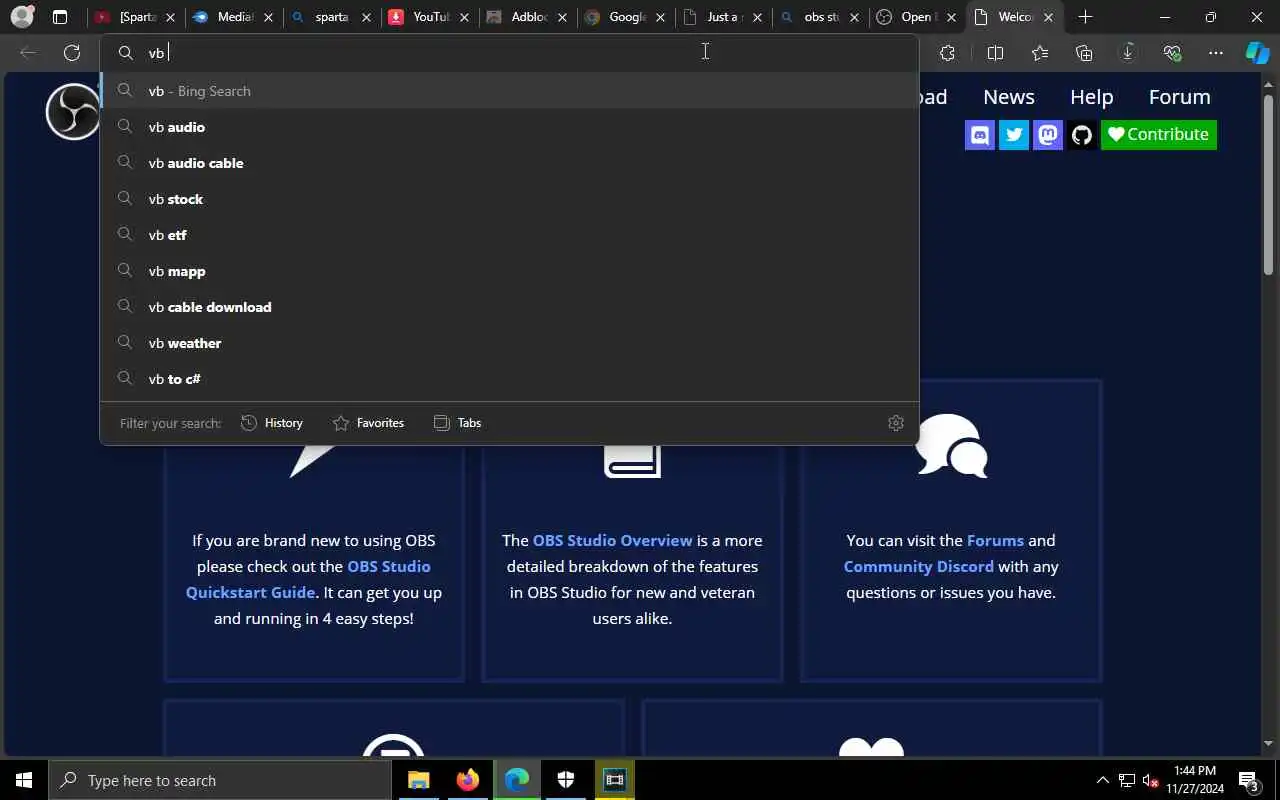
Task: Open the OBS Studio Overview link
Action: point(612,540)
